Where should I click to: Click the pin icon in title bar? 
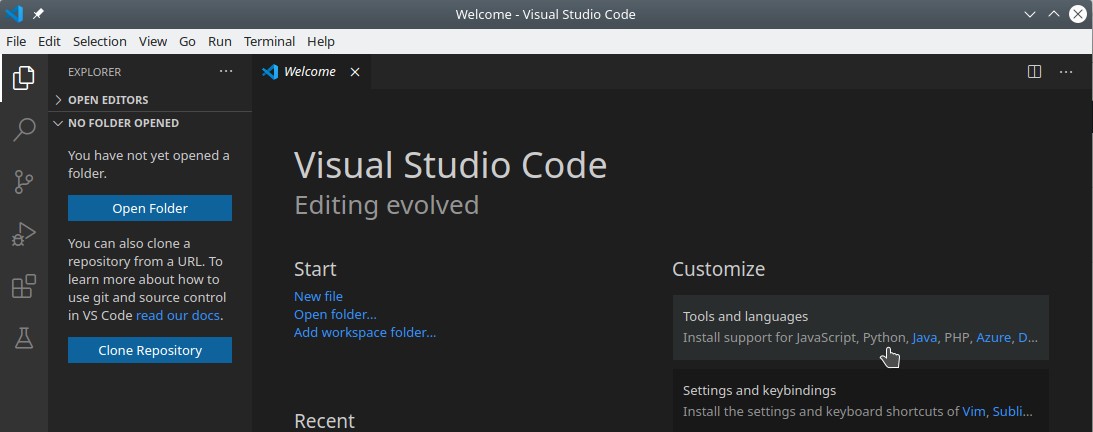[38, 14]
